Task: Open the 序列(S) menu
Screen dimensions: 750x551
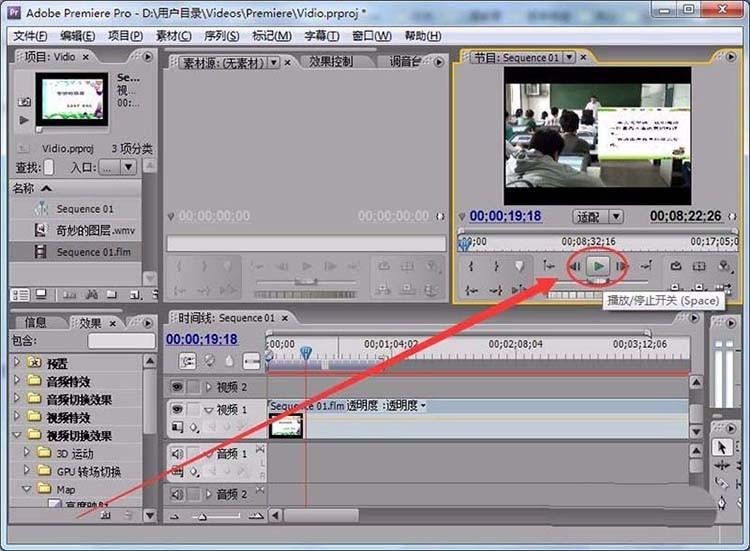Action: pyautogui.click(x=220, y=36)
